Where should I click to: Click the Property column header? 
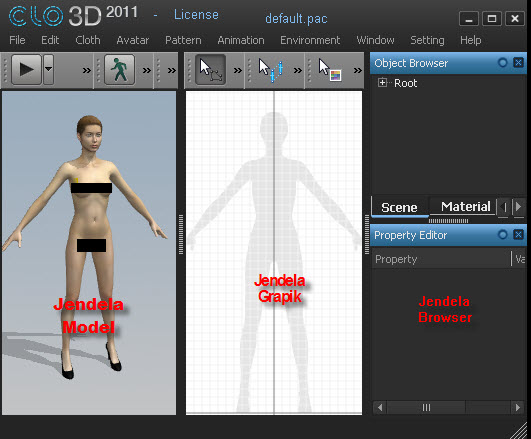(x=441, y=259)
